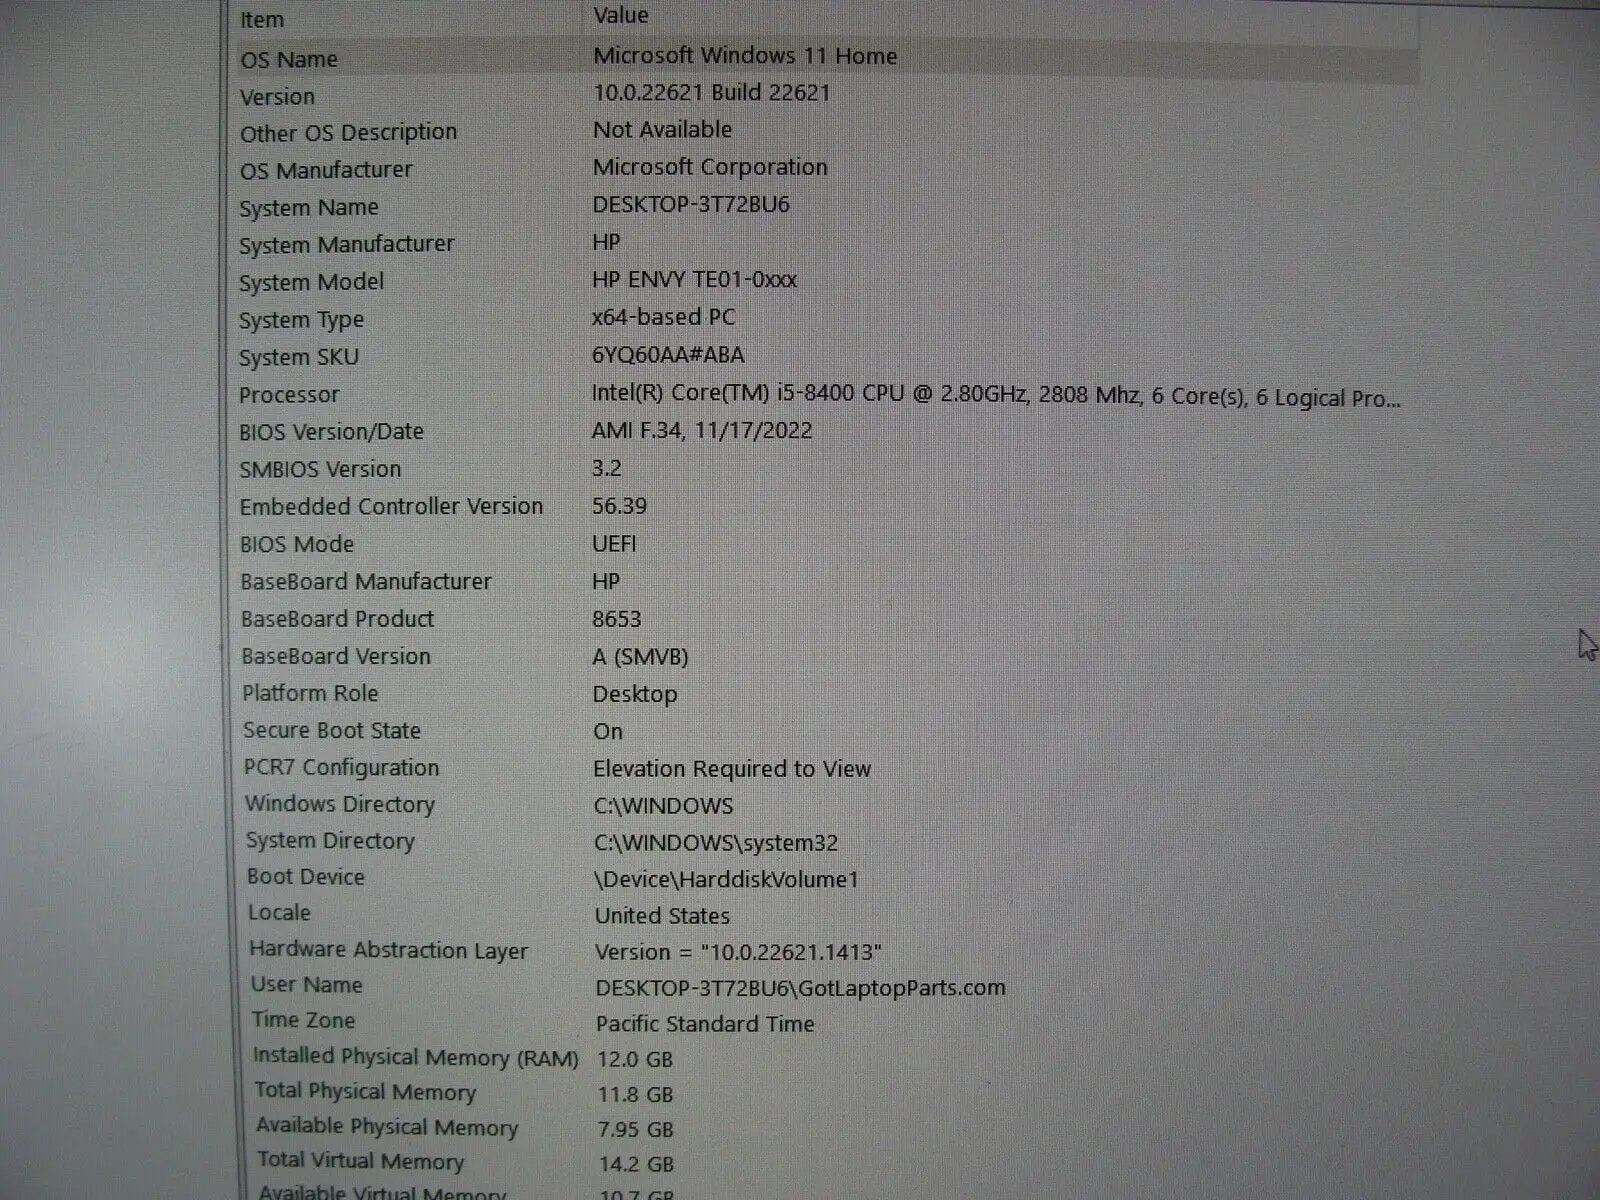Click the Not Available value

pyautogui.click(x=662, y=130)
